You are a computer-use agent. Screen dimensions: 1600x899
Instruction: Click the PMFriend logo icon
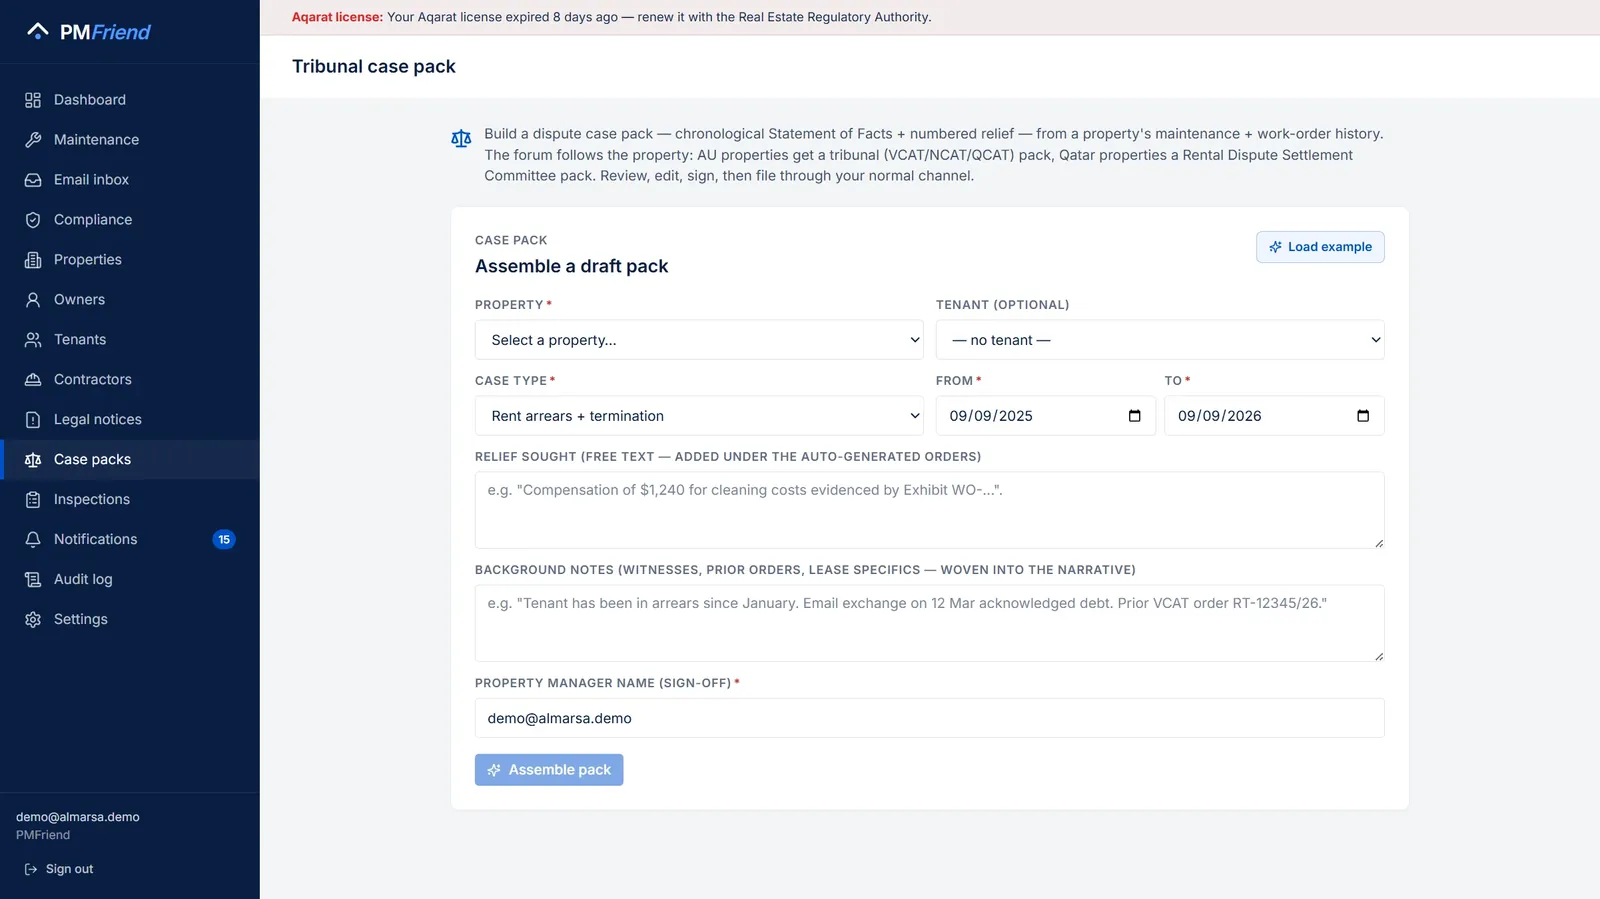pyautogui.click(x=38, y=31)
